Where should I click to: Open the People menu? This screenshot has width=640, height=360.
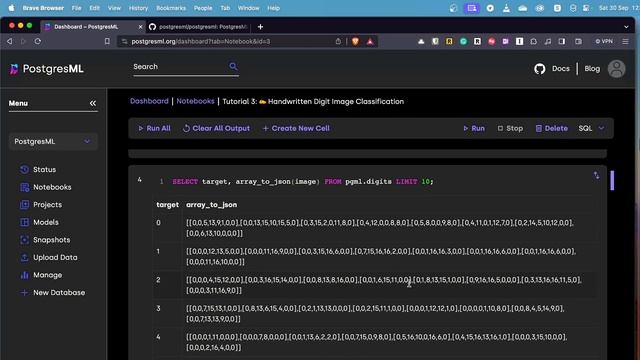coord(203,8)
